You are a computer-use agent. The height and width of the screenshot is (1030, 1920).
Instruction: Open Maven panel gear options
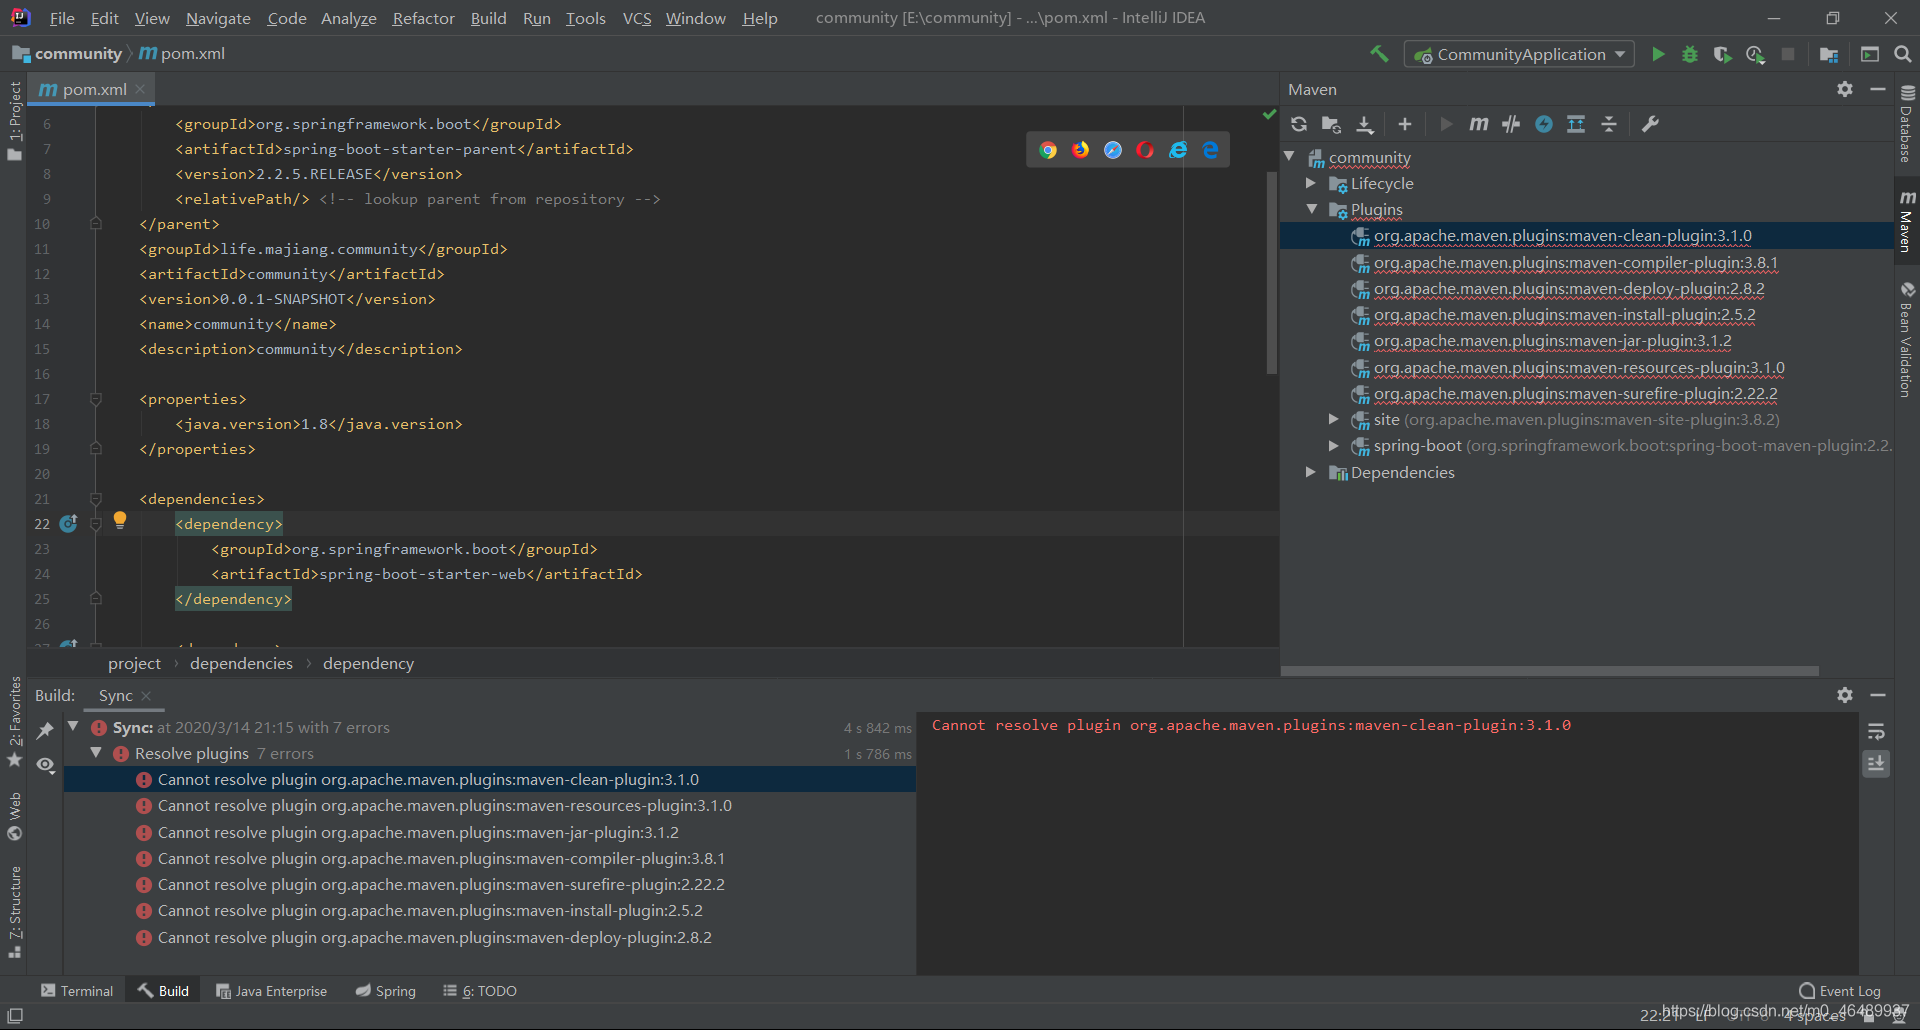(1845, 89)
